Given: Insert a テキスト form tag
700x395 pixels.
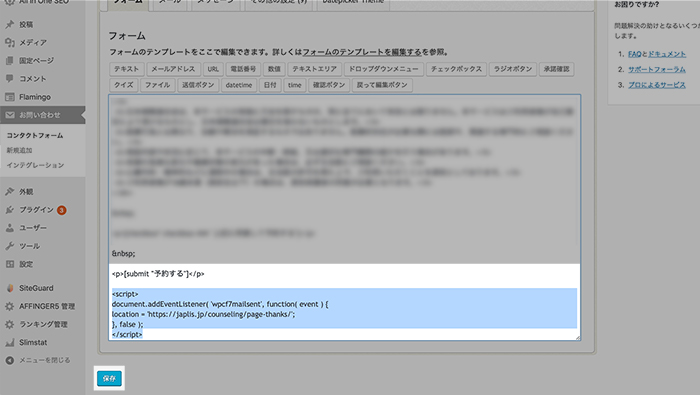Looking at the screenshot, I should 126,69.
